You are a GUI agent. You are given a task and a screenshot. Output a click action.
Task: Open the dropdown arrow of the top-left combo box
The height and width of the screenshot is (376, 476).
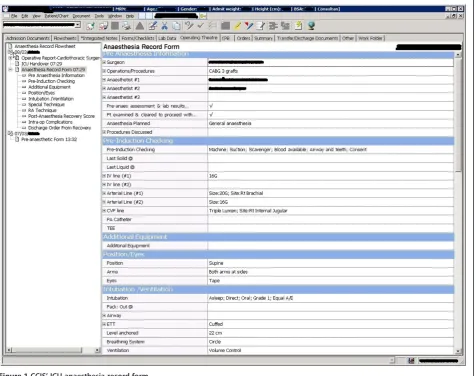[x=78, y=25]
